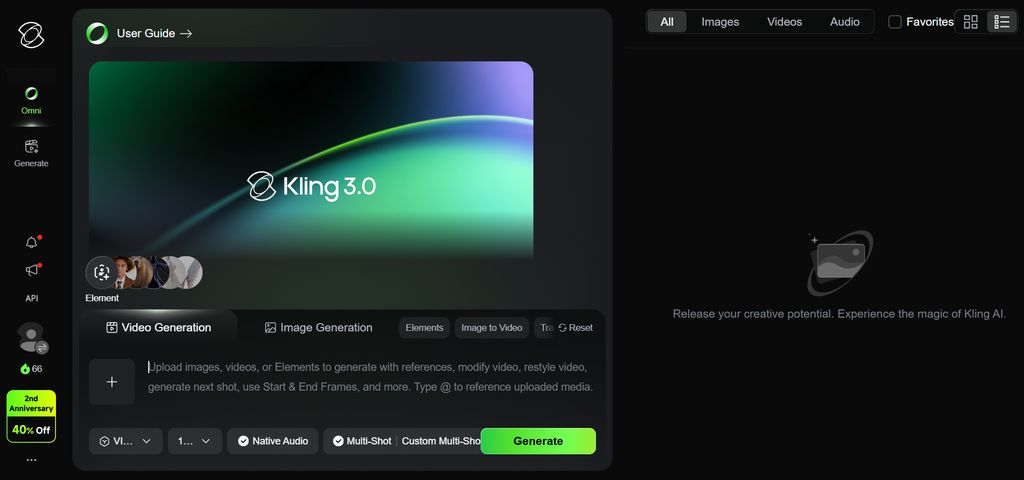This screenshot has height=480, width=1024.
Task: Open Generate from the left sidebar
Action: point(31,153)
